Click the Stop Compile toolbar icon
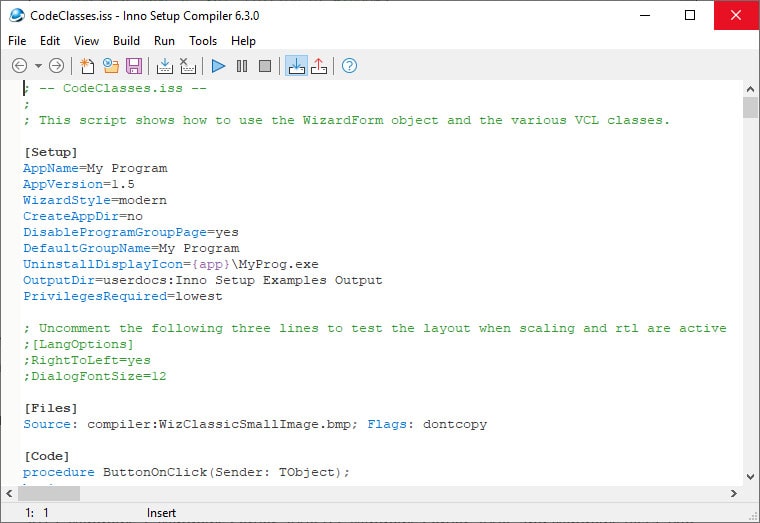Screen dimensions: 760x523 pos(188,65)
